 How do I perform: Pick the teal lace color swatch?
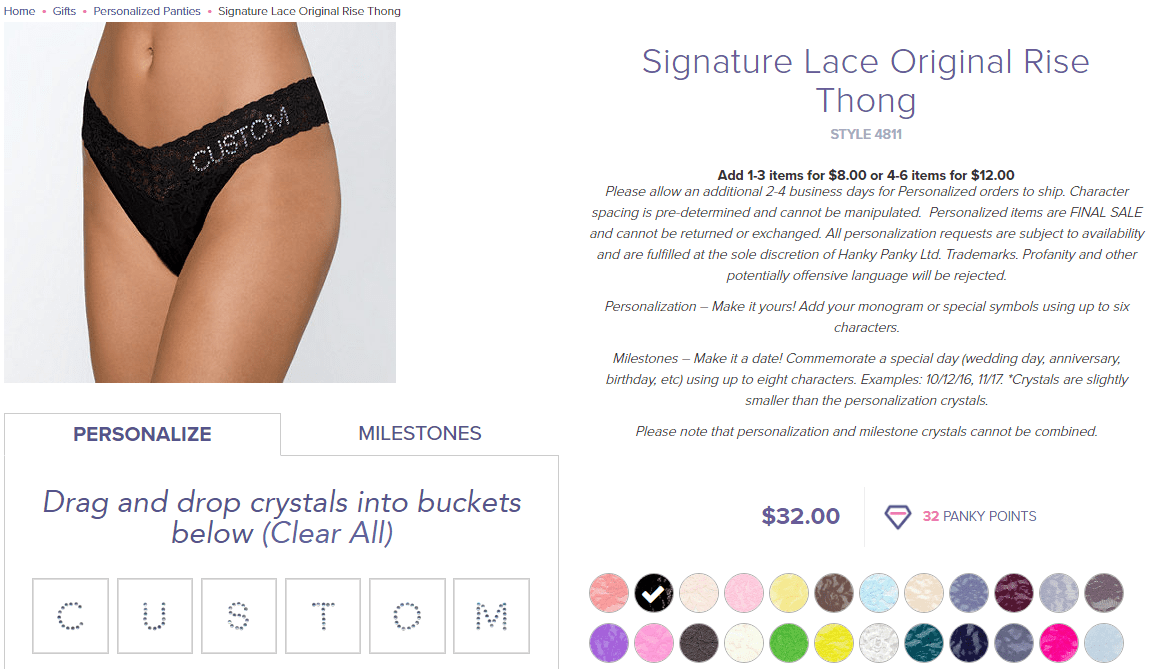pos(924,642)
